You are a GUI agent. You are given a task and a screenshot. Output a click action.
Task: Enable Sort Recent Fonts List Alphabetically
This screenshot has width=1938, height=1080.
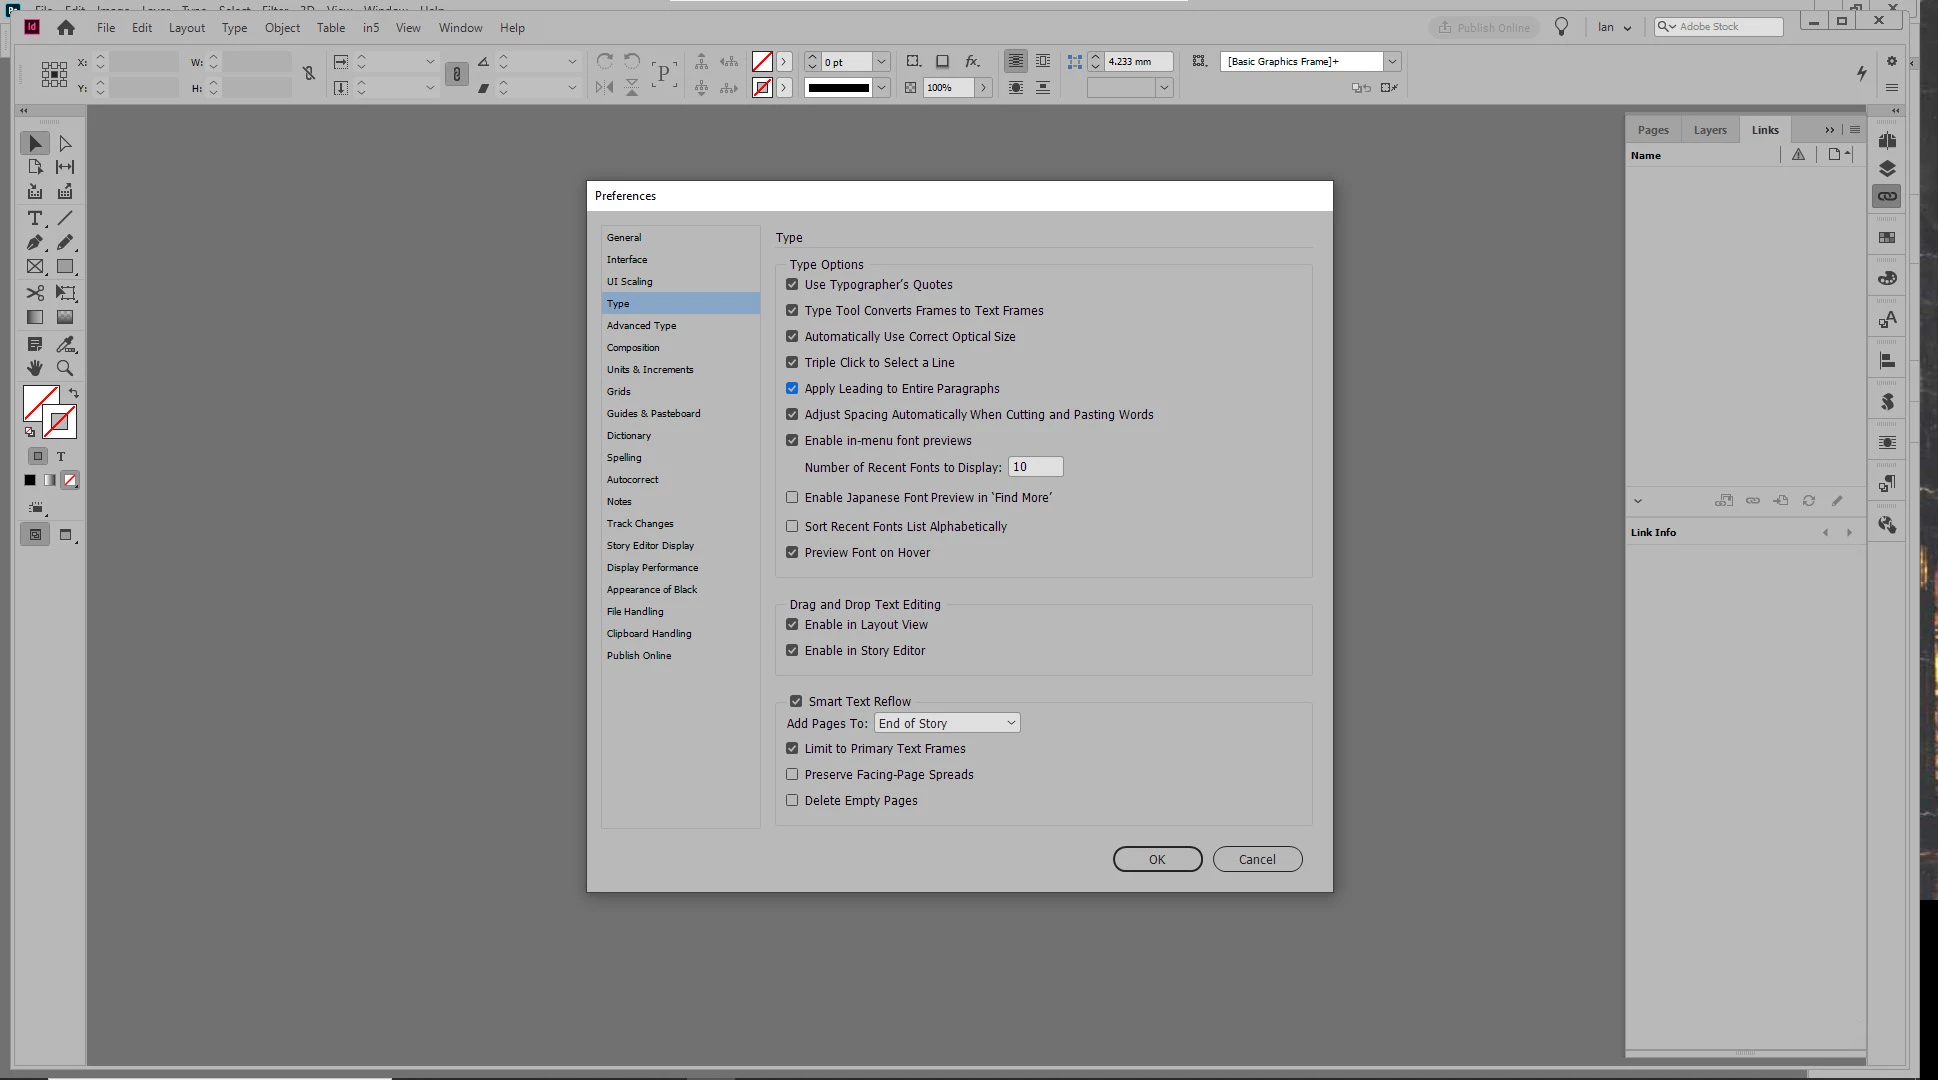792,527
